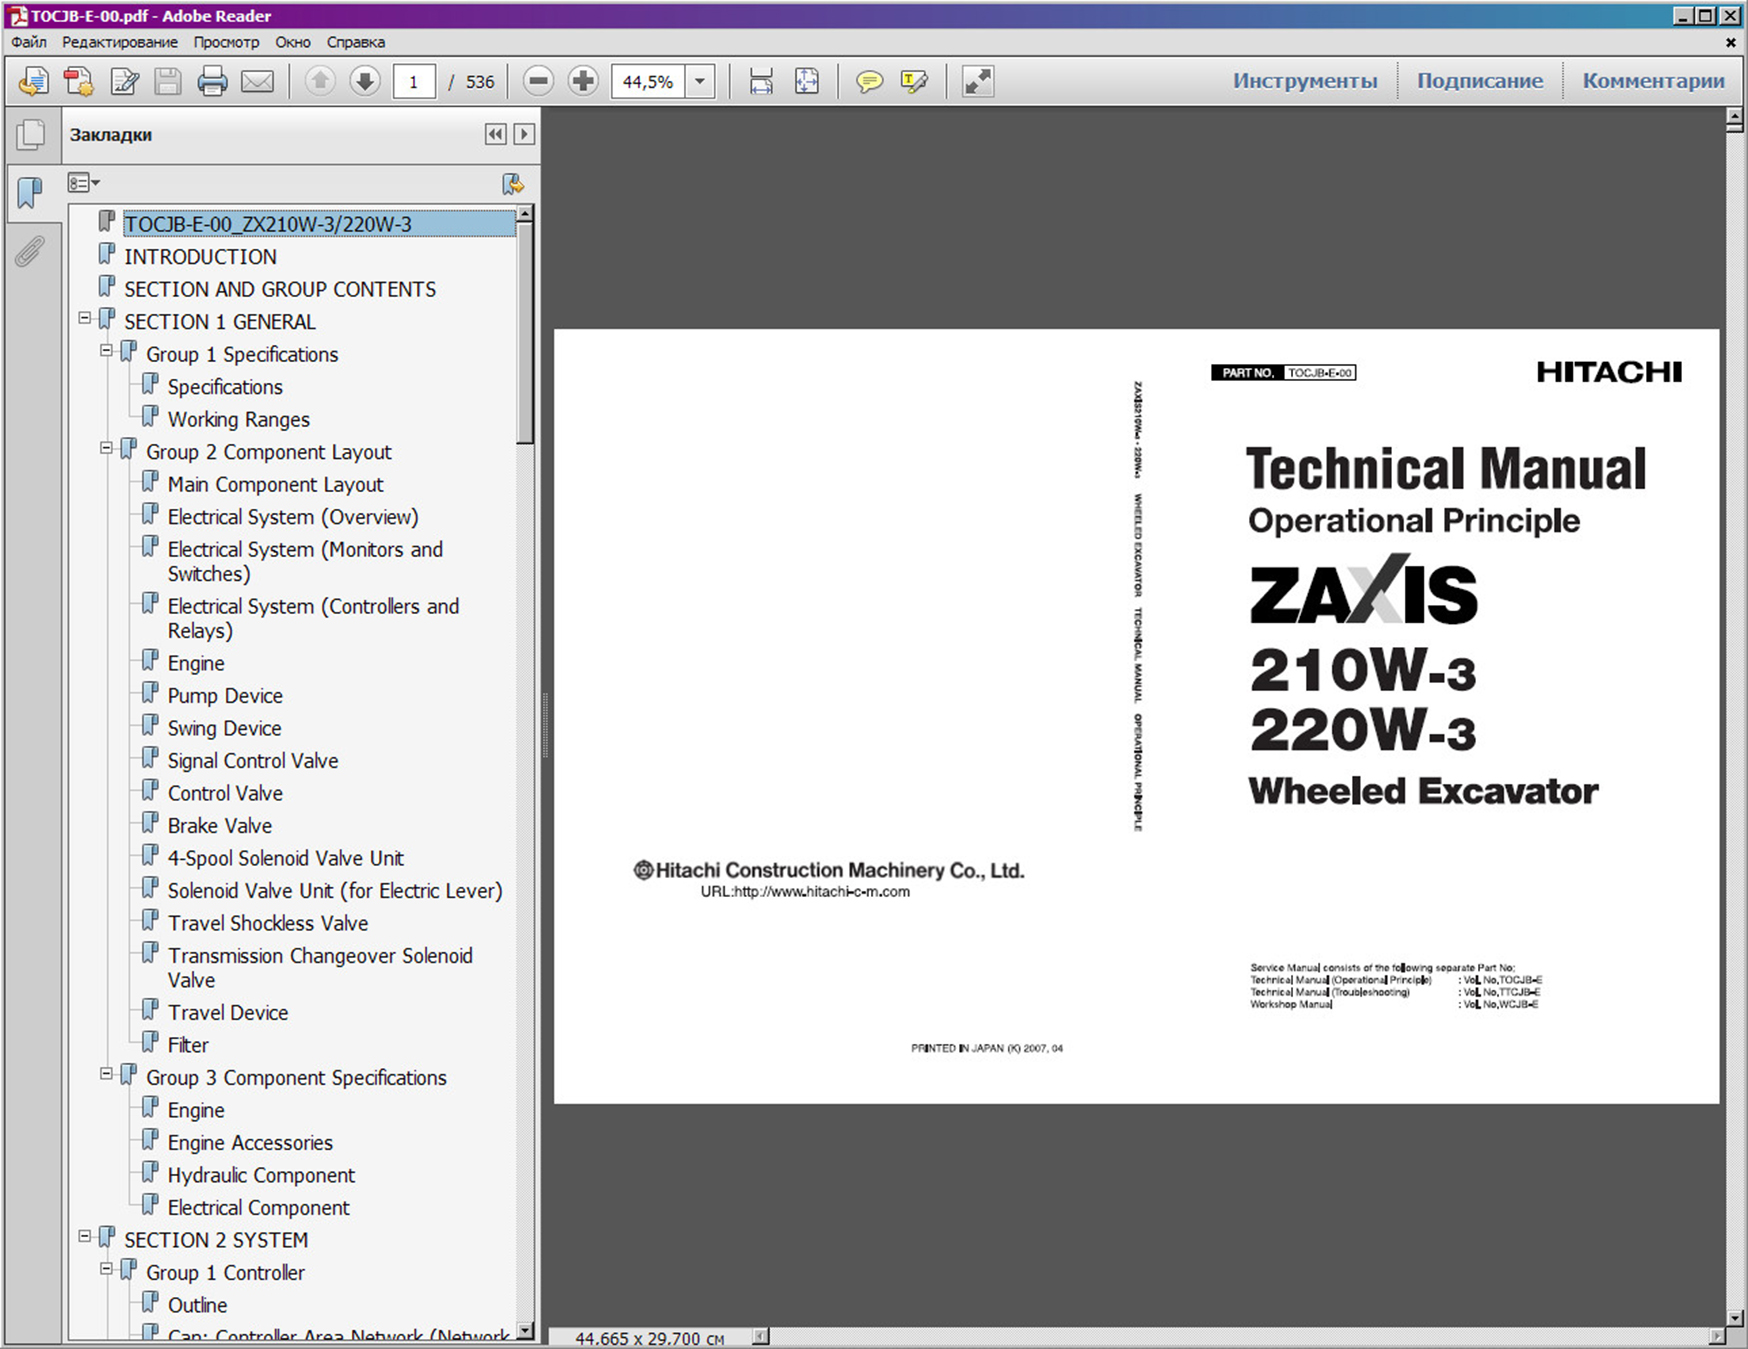
Task: Collapse Group 2 Component Layout node
Action: point(107,449)
